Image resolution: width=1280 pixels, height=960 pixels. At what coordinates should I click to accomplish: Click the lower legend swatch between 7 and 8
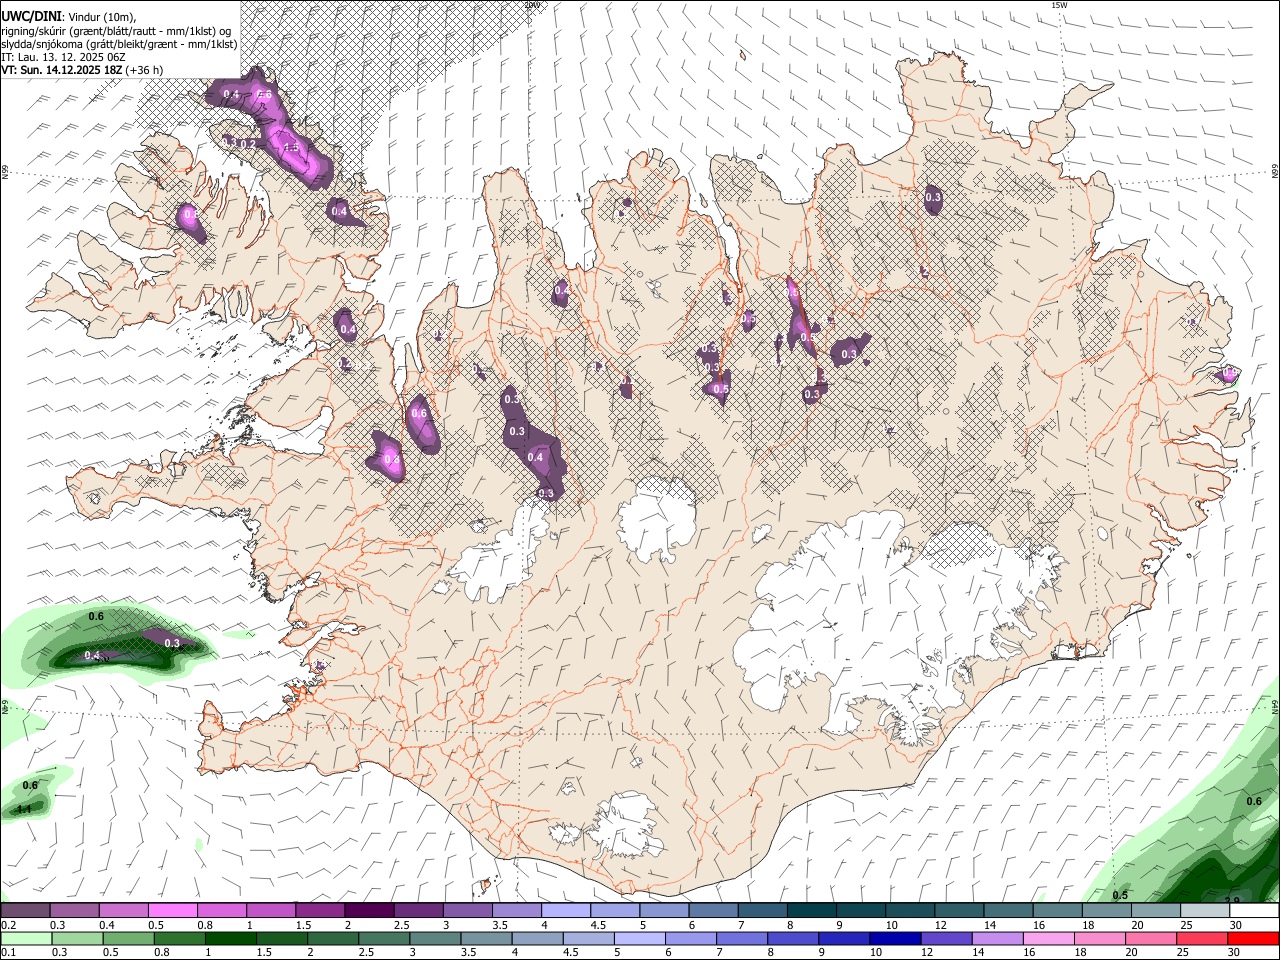741,939
